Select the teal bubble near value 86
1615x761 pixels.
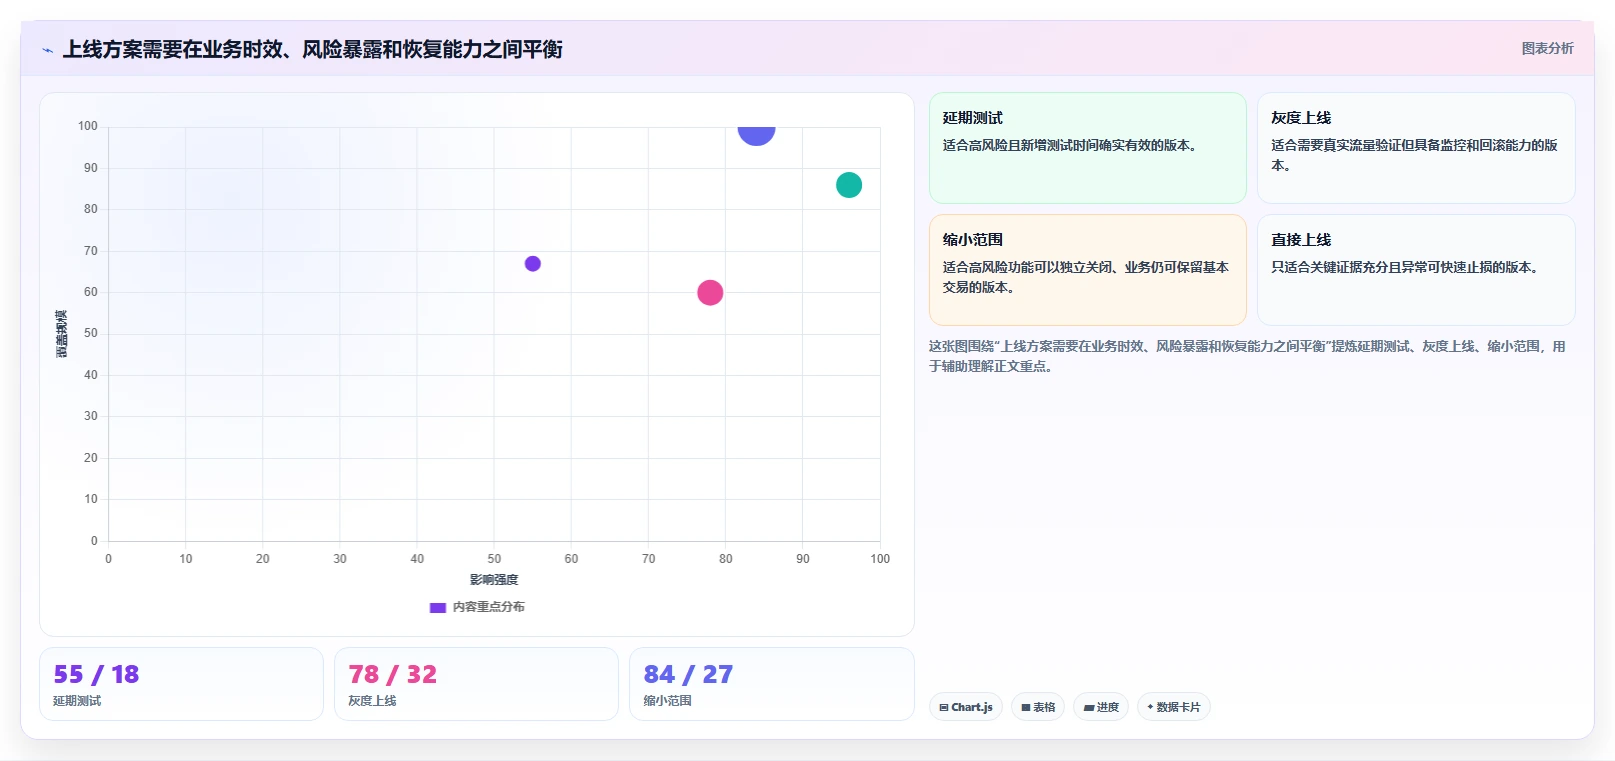click(849, 185)
